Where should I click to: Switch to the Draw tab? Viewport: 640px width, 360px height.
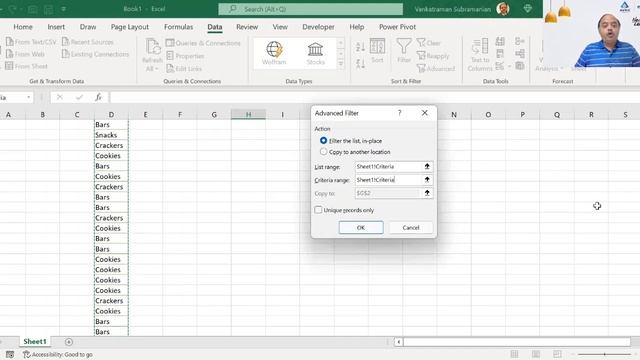coord(88,27)
